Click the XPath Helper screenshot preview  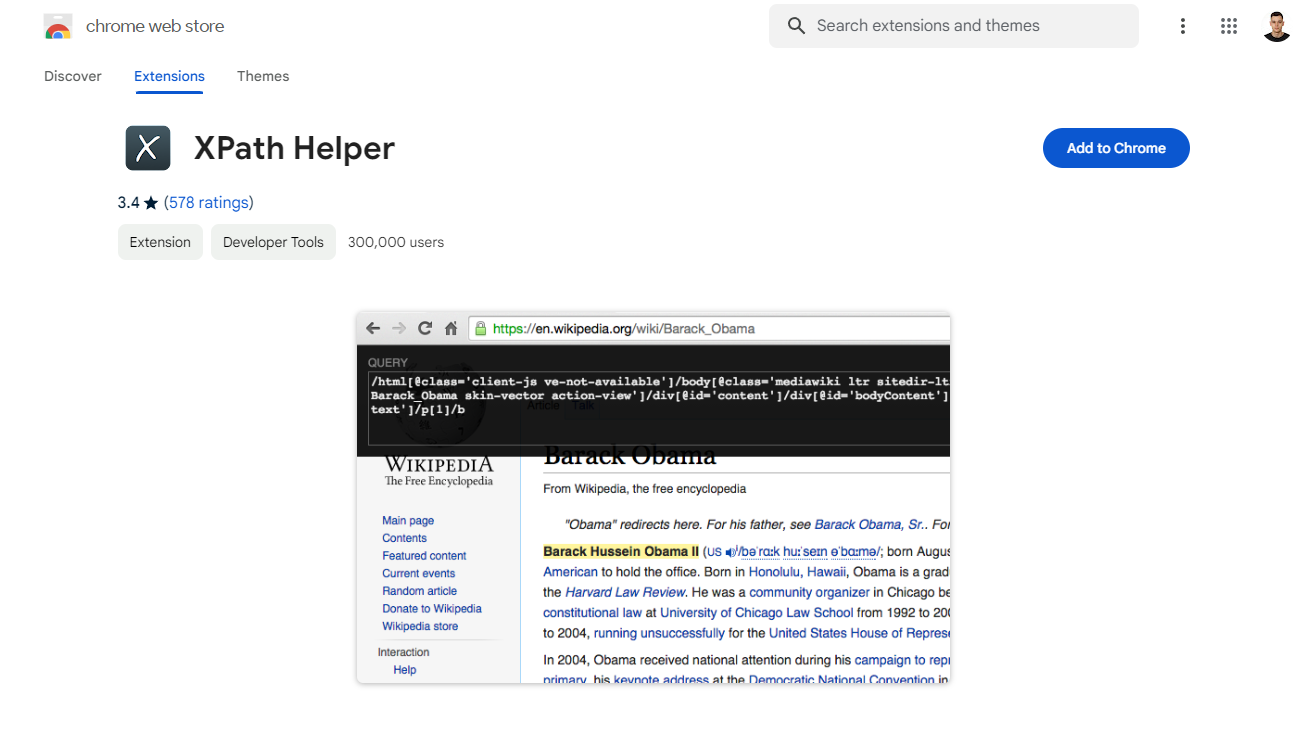[x=653, y=498]
